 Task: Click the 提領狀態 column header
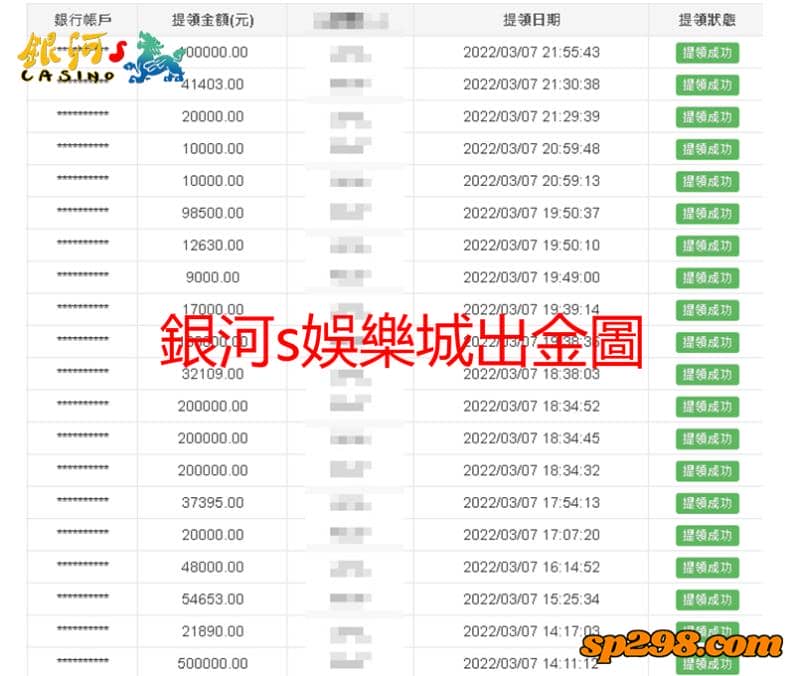pyautogui.click(x=707, y=20)
